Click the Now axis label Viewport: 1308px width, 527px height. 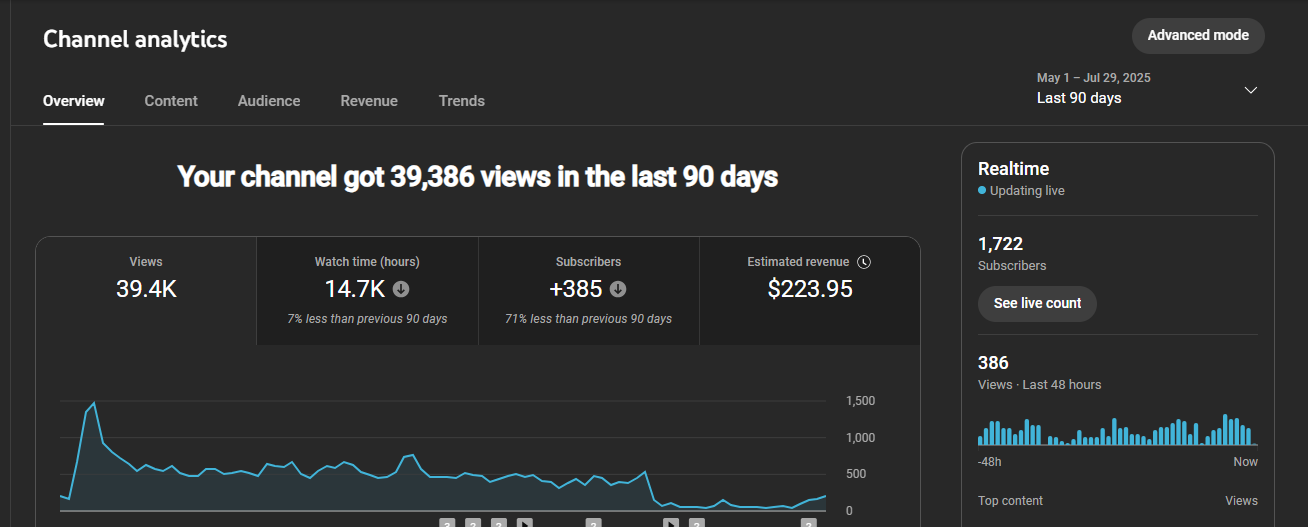[x=1245, y=462]
